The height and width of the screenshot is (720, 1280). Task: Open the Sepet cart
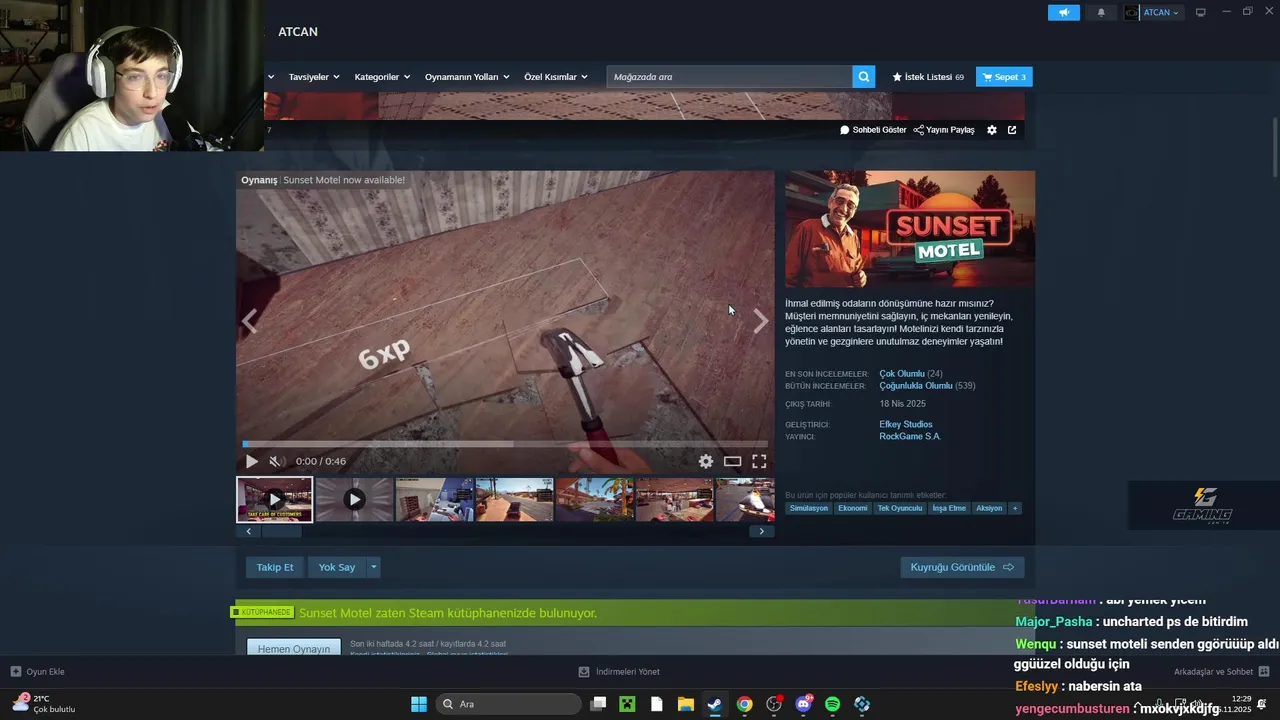1004,77
